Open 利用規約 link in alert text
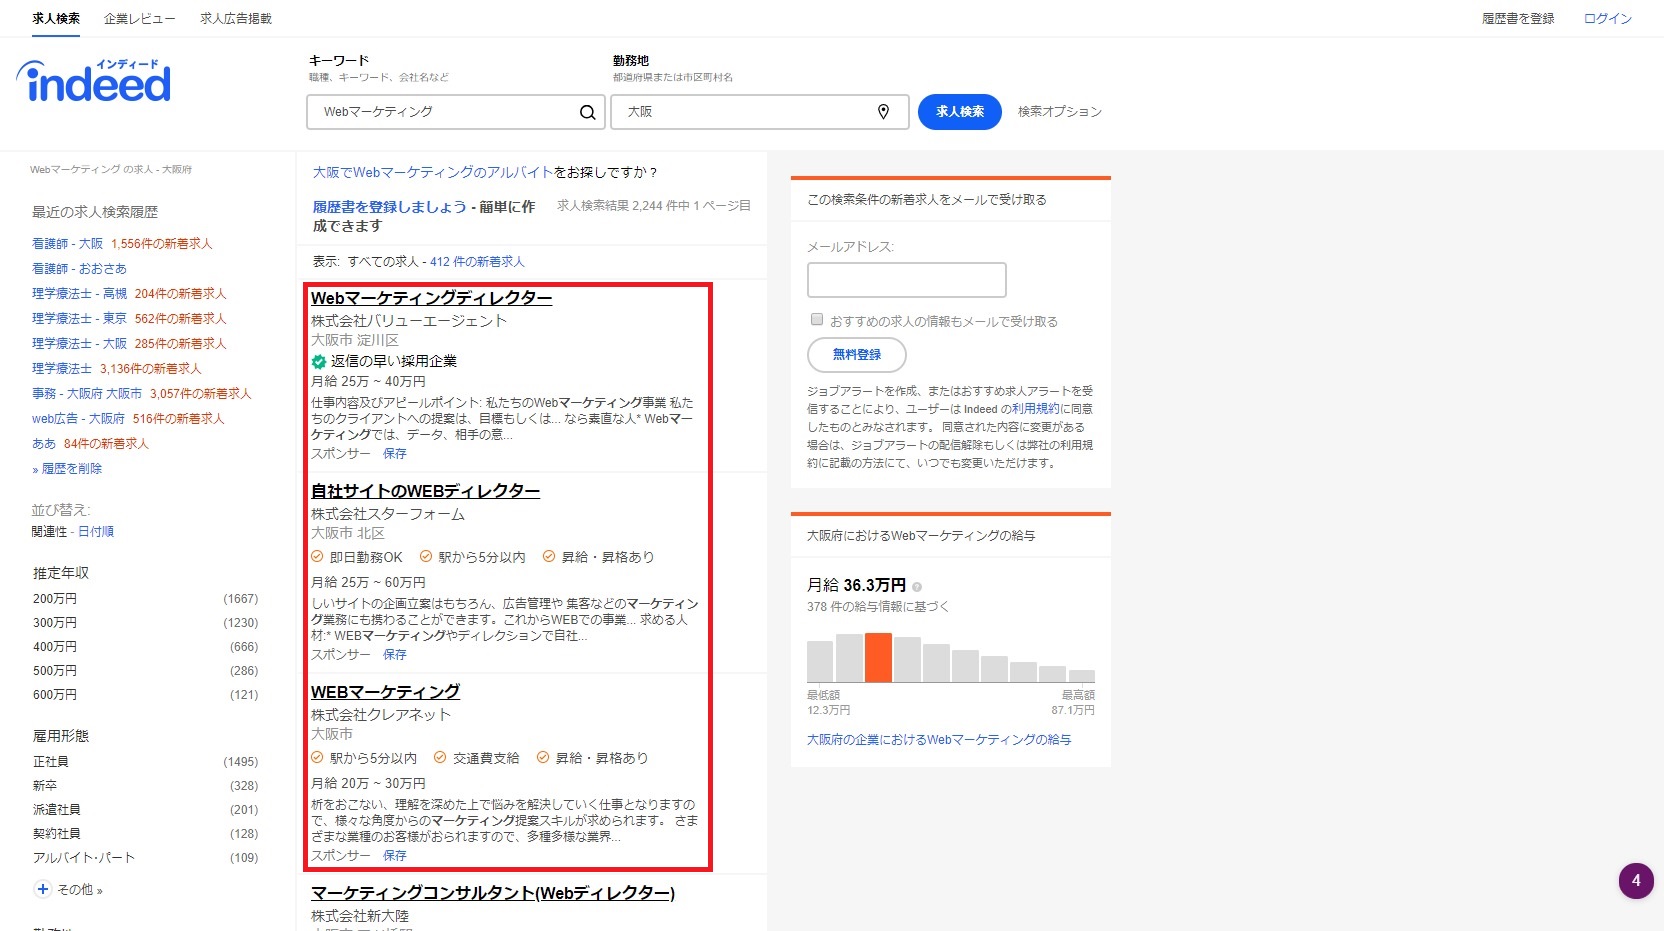 point(1035,409)
